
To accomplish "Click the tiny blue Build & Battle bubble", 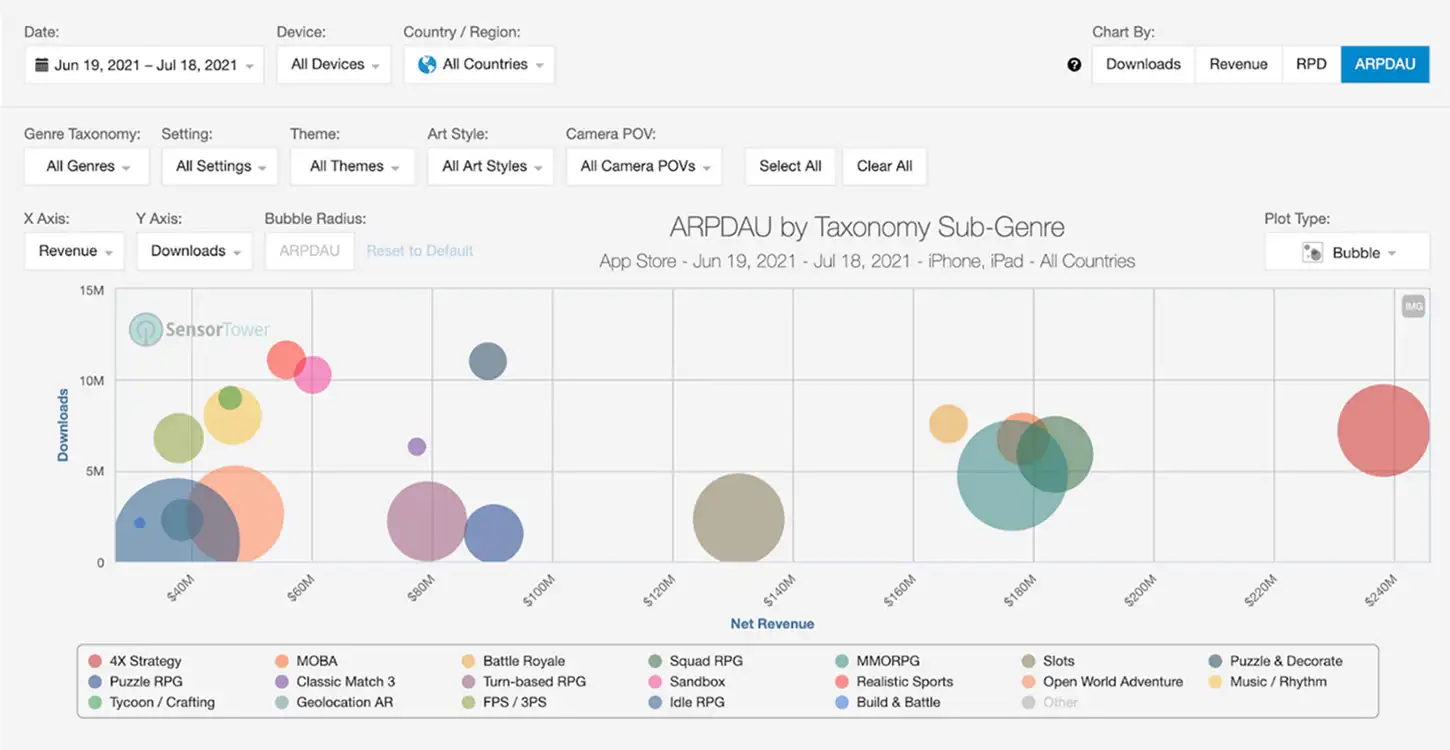I will 139,523.
